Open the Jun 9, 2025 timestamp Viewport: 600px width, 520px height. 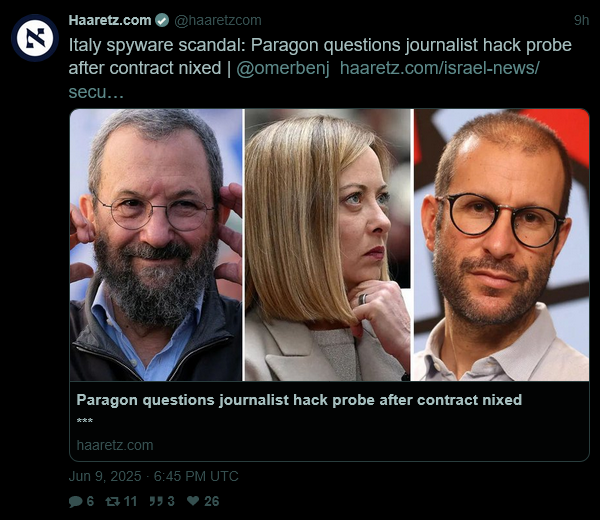tap(153, 476)
